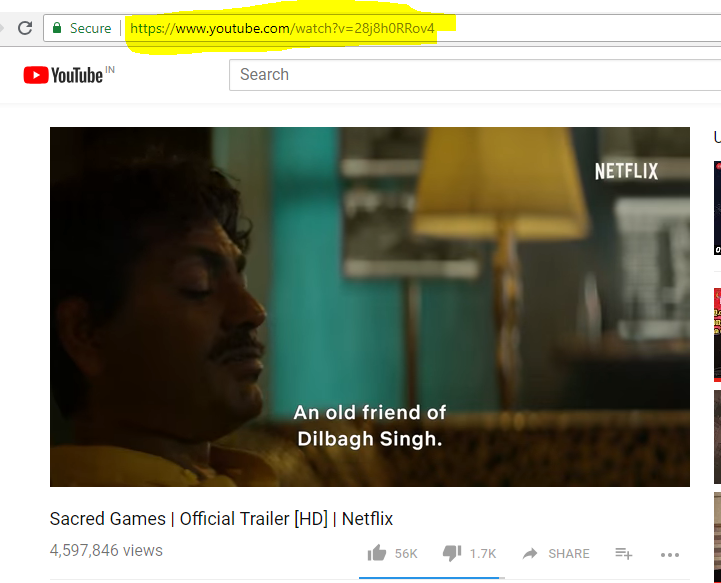Image resolution: width=721 pixels, height=583 pixels.
Task: Click the Secure label in address bar
Action: pyautogui.click(x=91, y=29)
